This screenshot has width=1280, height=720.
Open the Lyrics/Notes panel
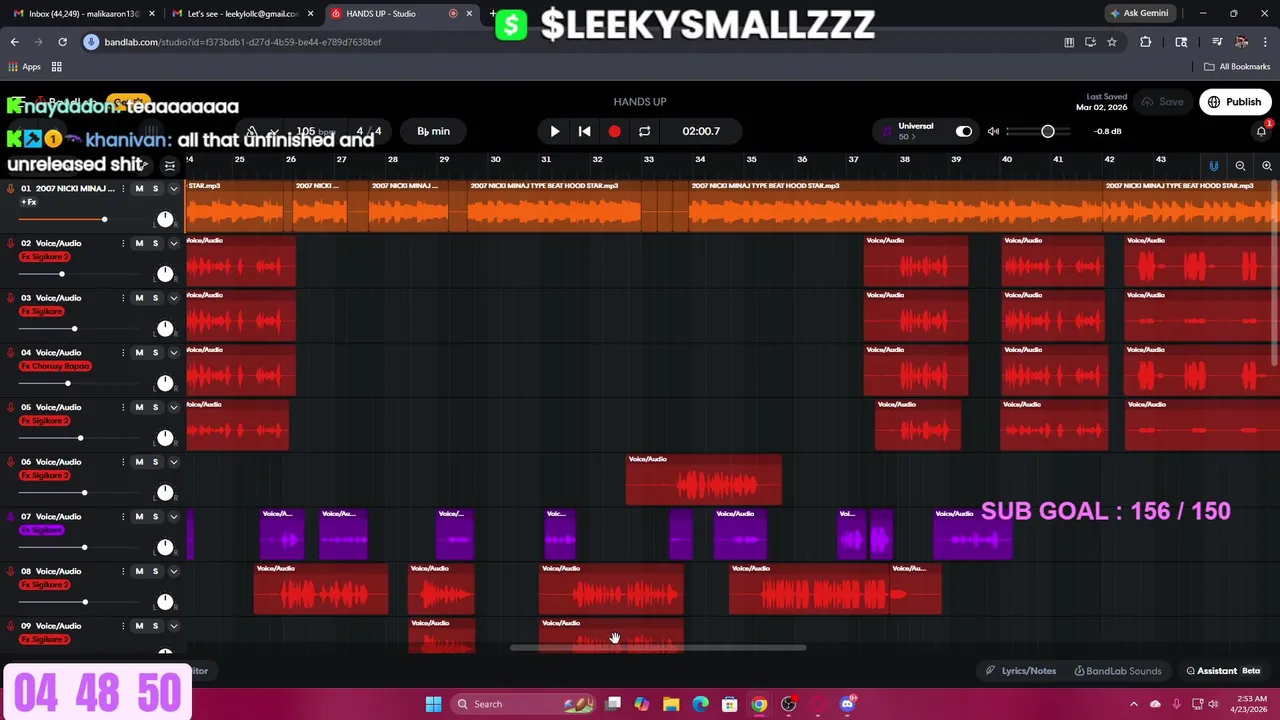coord(1021,671)
